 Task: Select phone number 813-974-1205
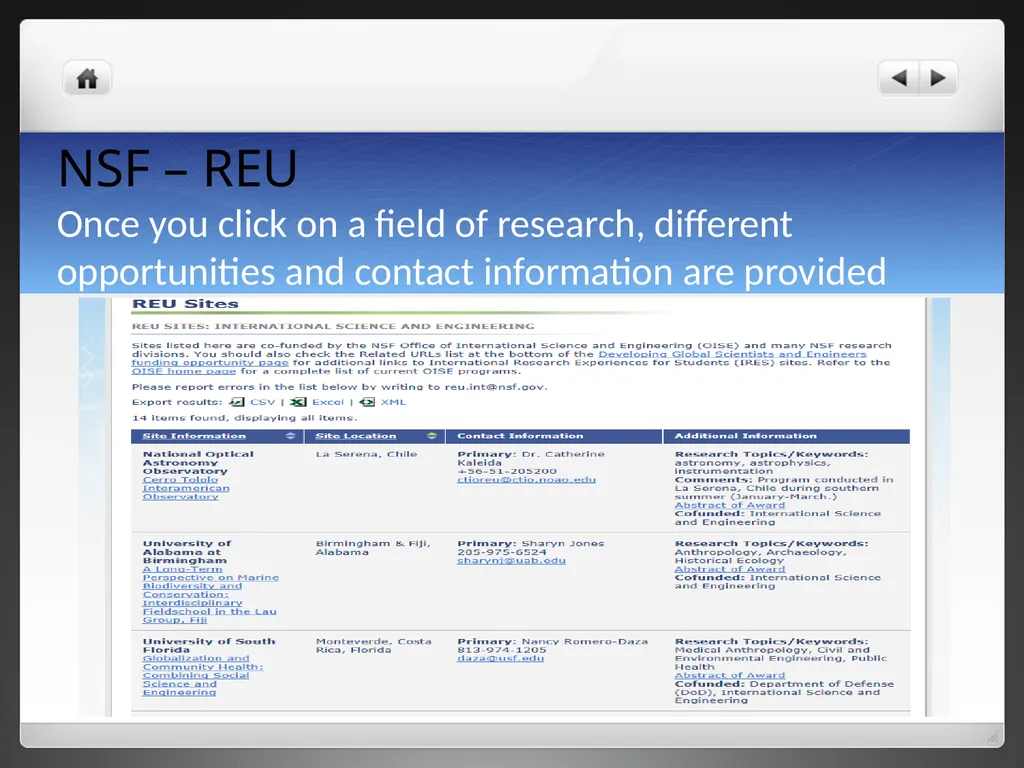[502, 650]
